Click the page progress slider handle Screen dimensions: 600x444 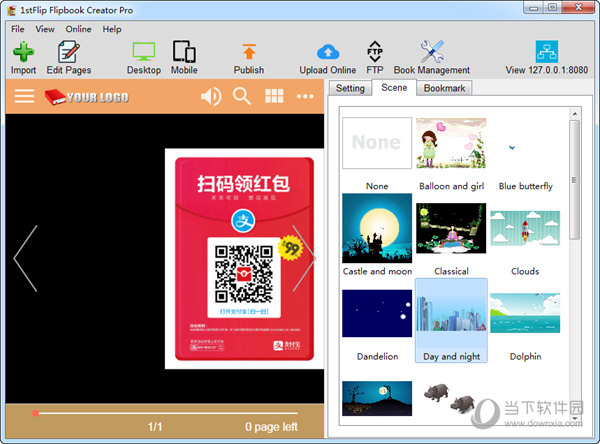pos(36,413)
